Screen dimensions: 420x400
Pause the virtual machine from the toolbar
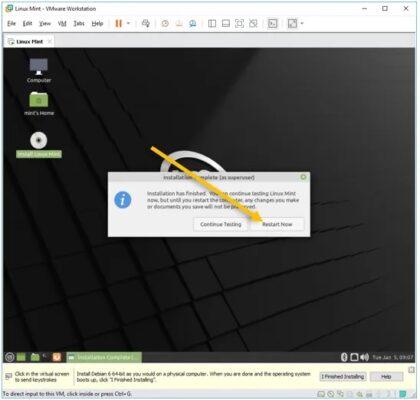tap(118, 23)
